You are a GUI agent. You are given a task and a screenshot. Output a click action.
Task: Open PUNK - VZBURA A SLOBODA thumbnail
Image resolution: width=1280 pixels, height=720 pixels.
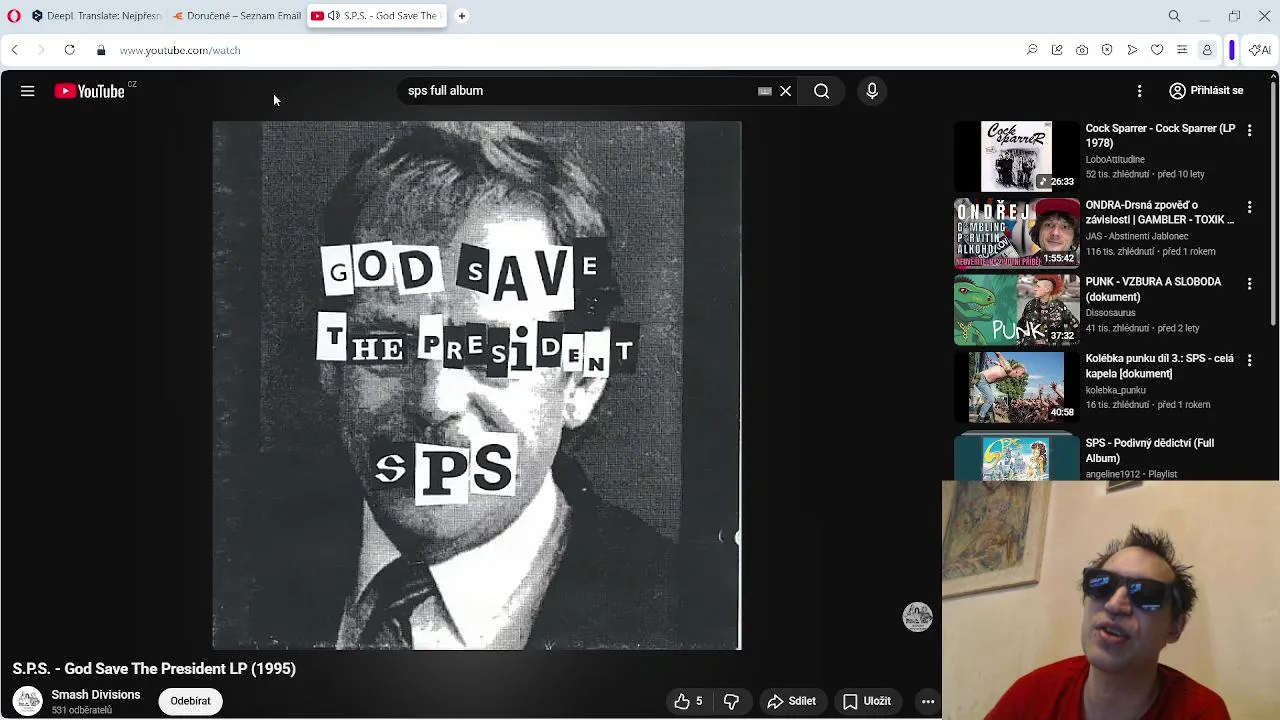[x=1016, y=310]
